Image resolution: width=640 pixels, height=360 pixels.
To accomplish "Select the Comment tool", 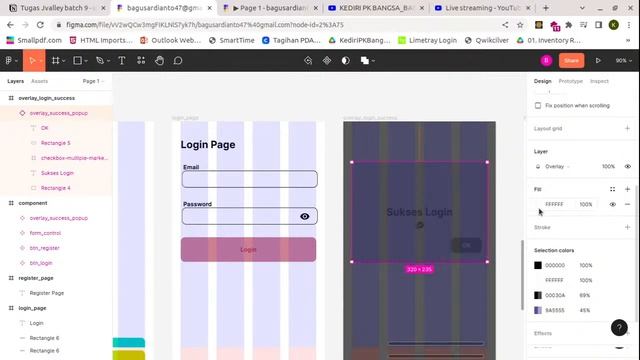I will 178,60.
